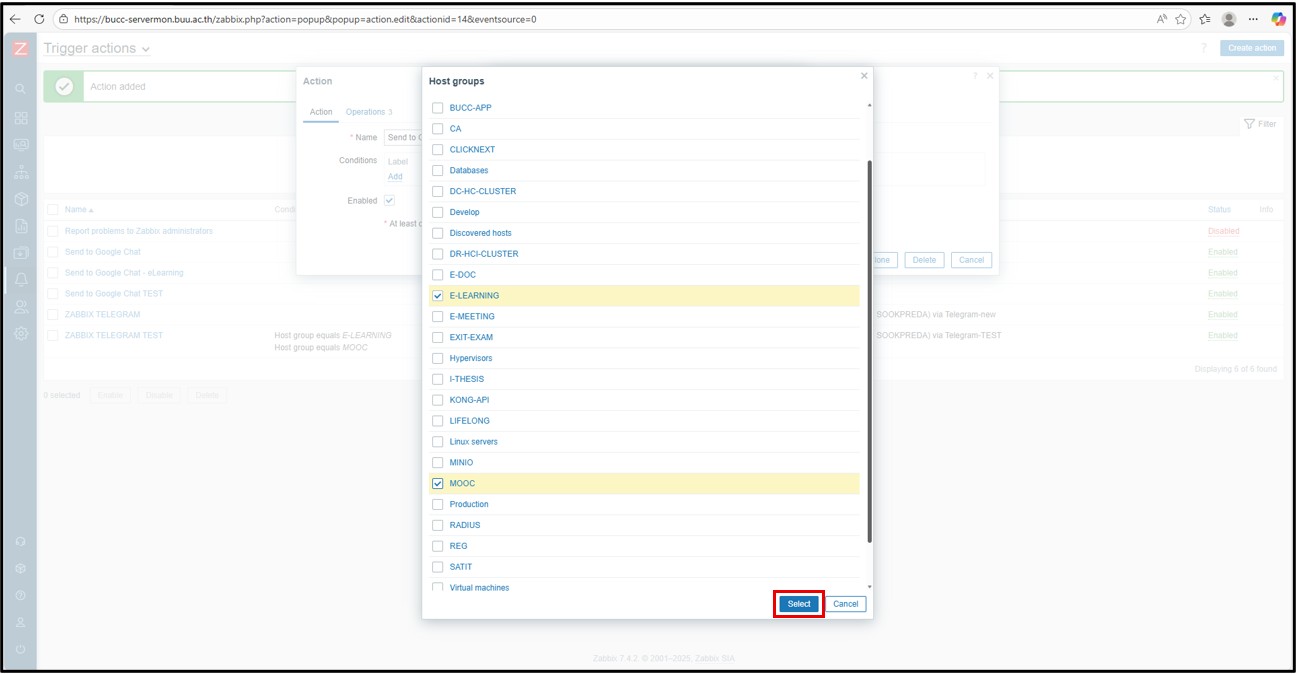Open browser Settings and more menu
This screenshot has width=1296, height=674.
click(1253, 19)
